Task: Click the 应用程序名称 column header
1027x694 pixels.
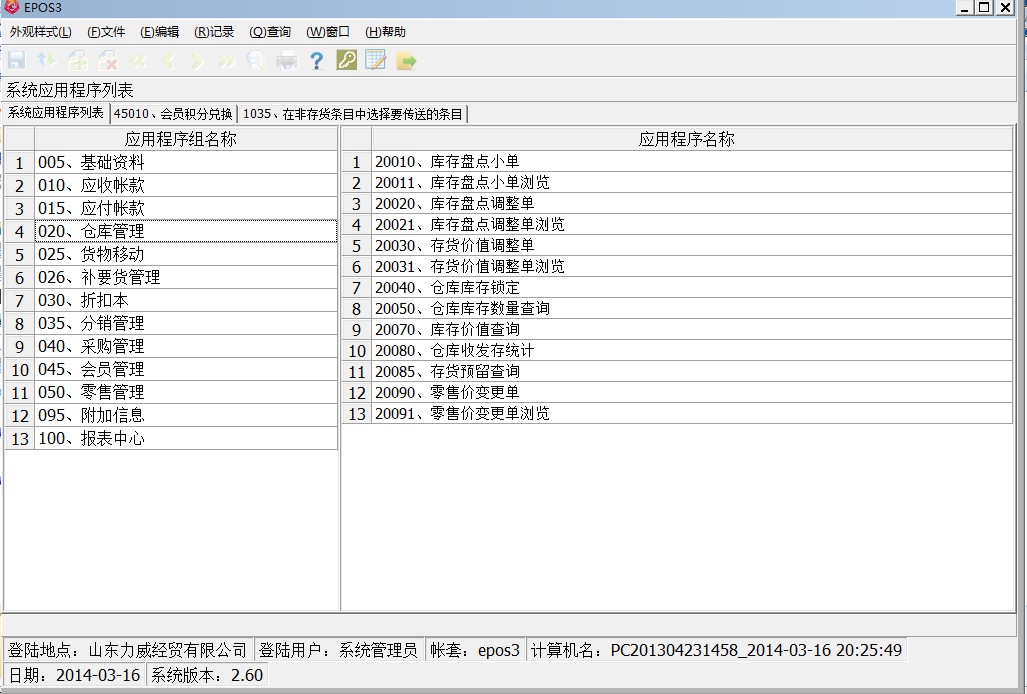Action: click(686, 139)
